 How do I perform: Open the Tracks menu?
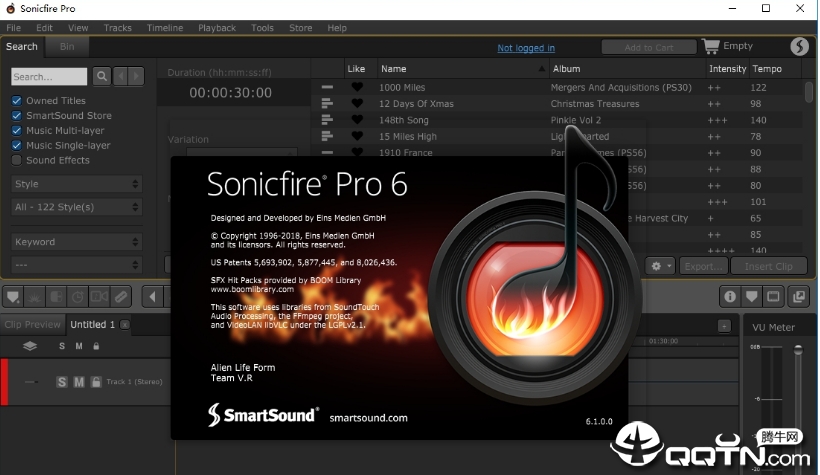pos(118,28)
